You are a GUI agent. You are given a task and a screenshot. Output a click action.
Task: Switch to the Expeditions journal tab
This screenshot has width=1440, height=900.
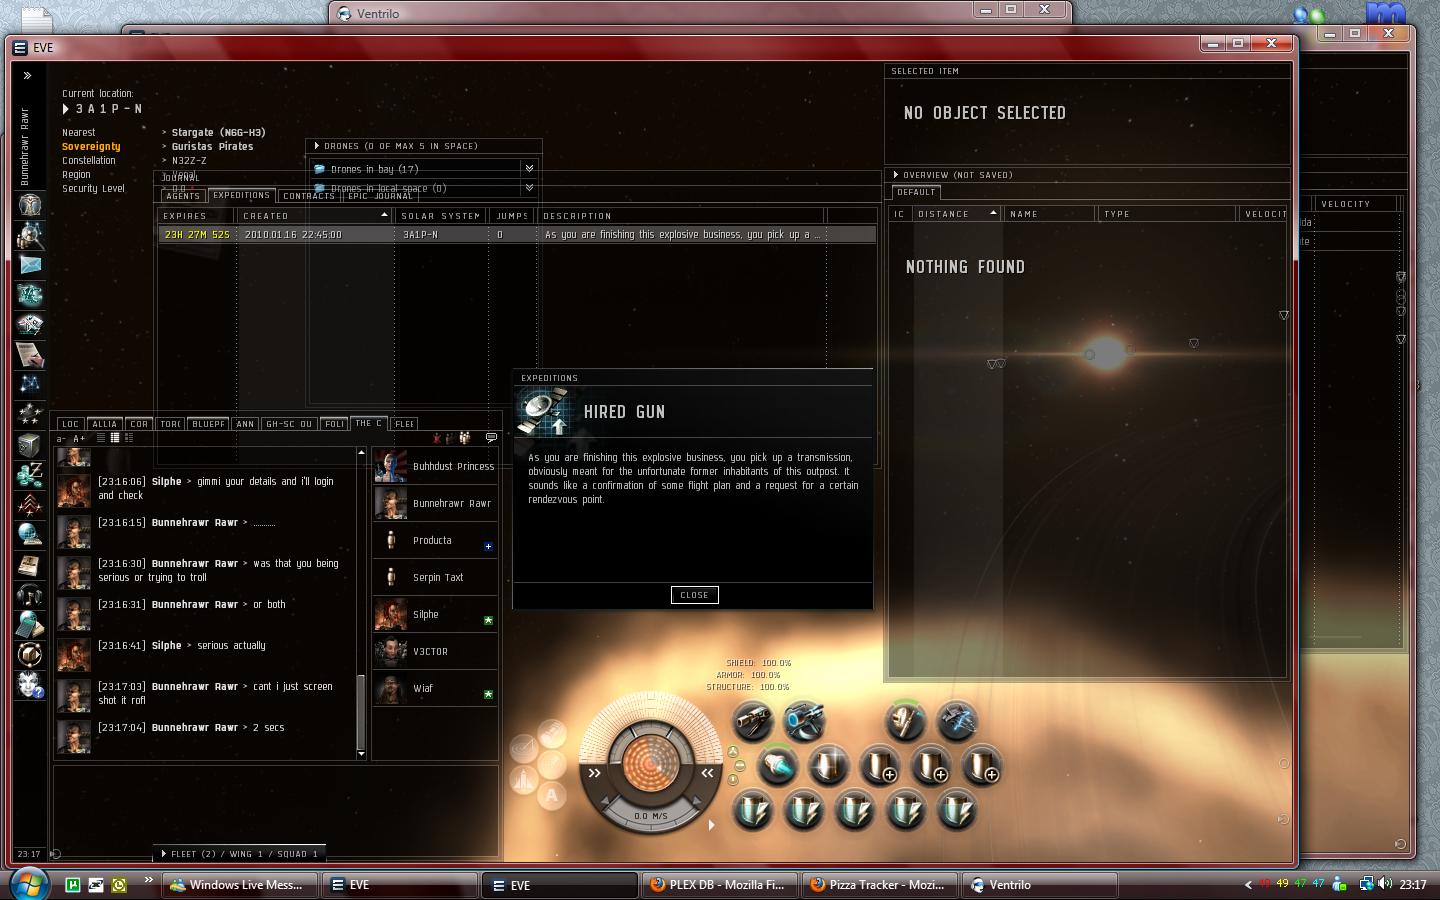(241, 196)
